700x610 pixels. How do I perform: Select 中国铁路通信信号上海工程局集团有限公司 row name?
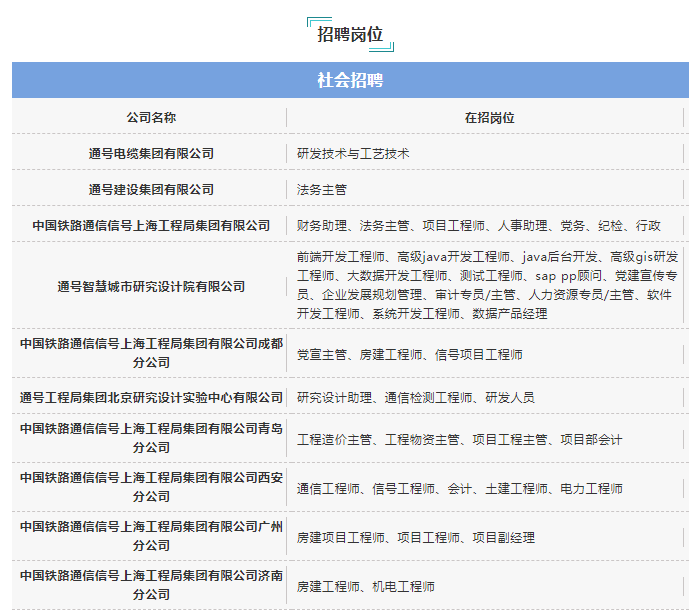tap(151, 226)
